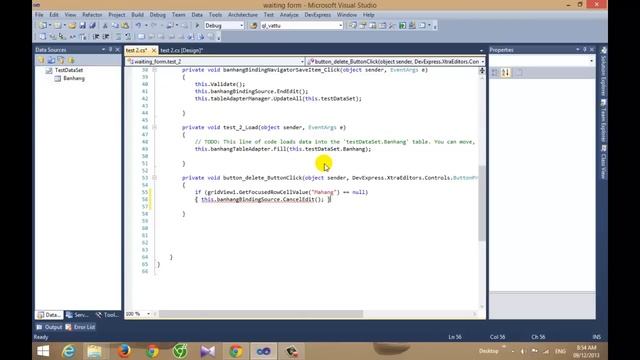Open the Windows Start button
Screen dimensions: 640x360
tap(43, 351)
